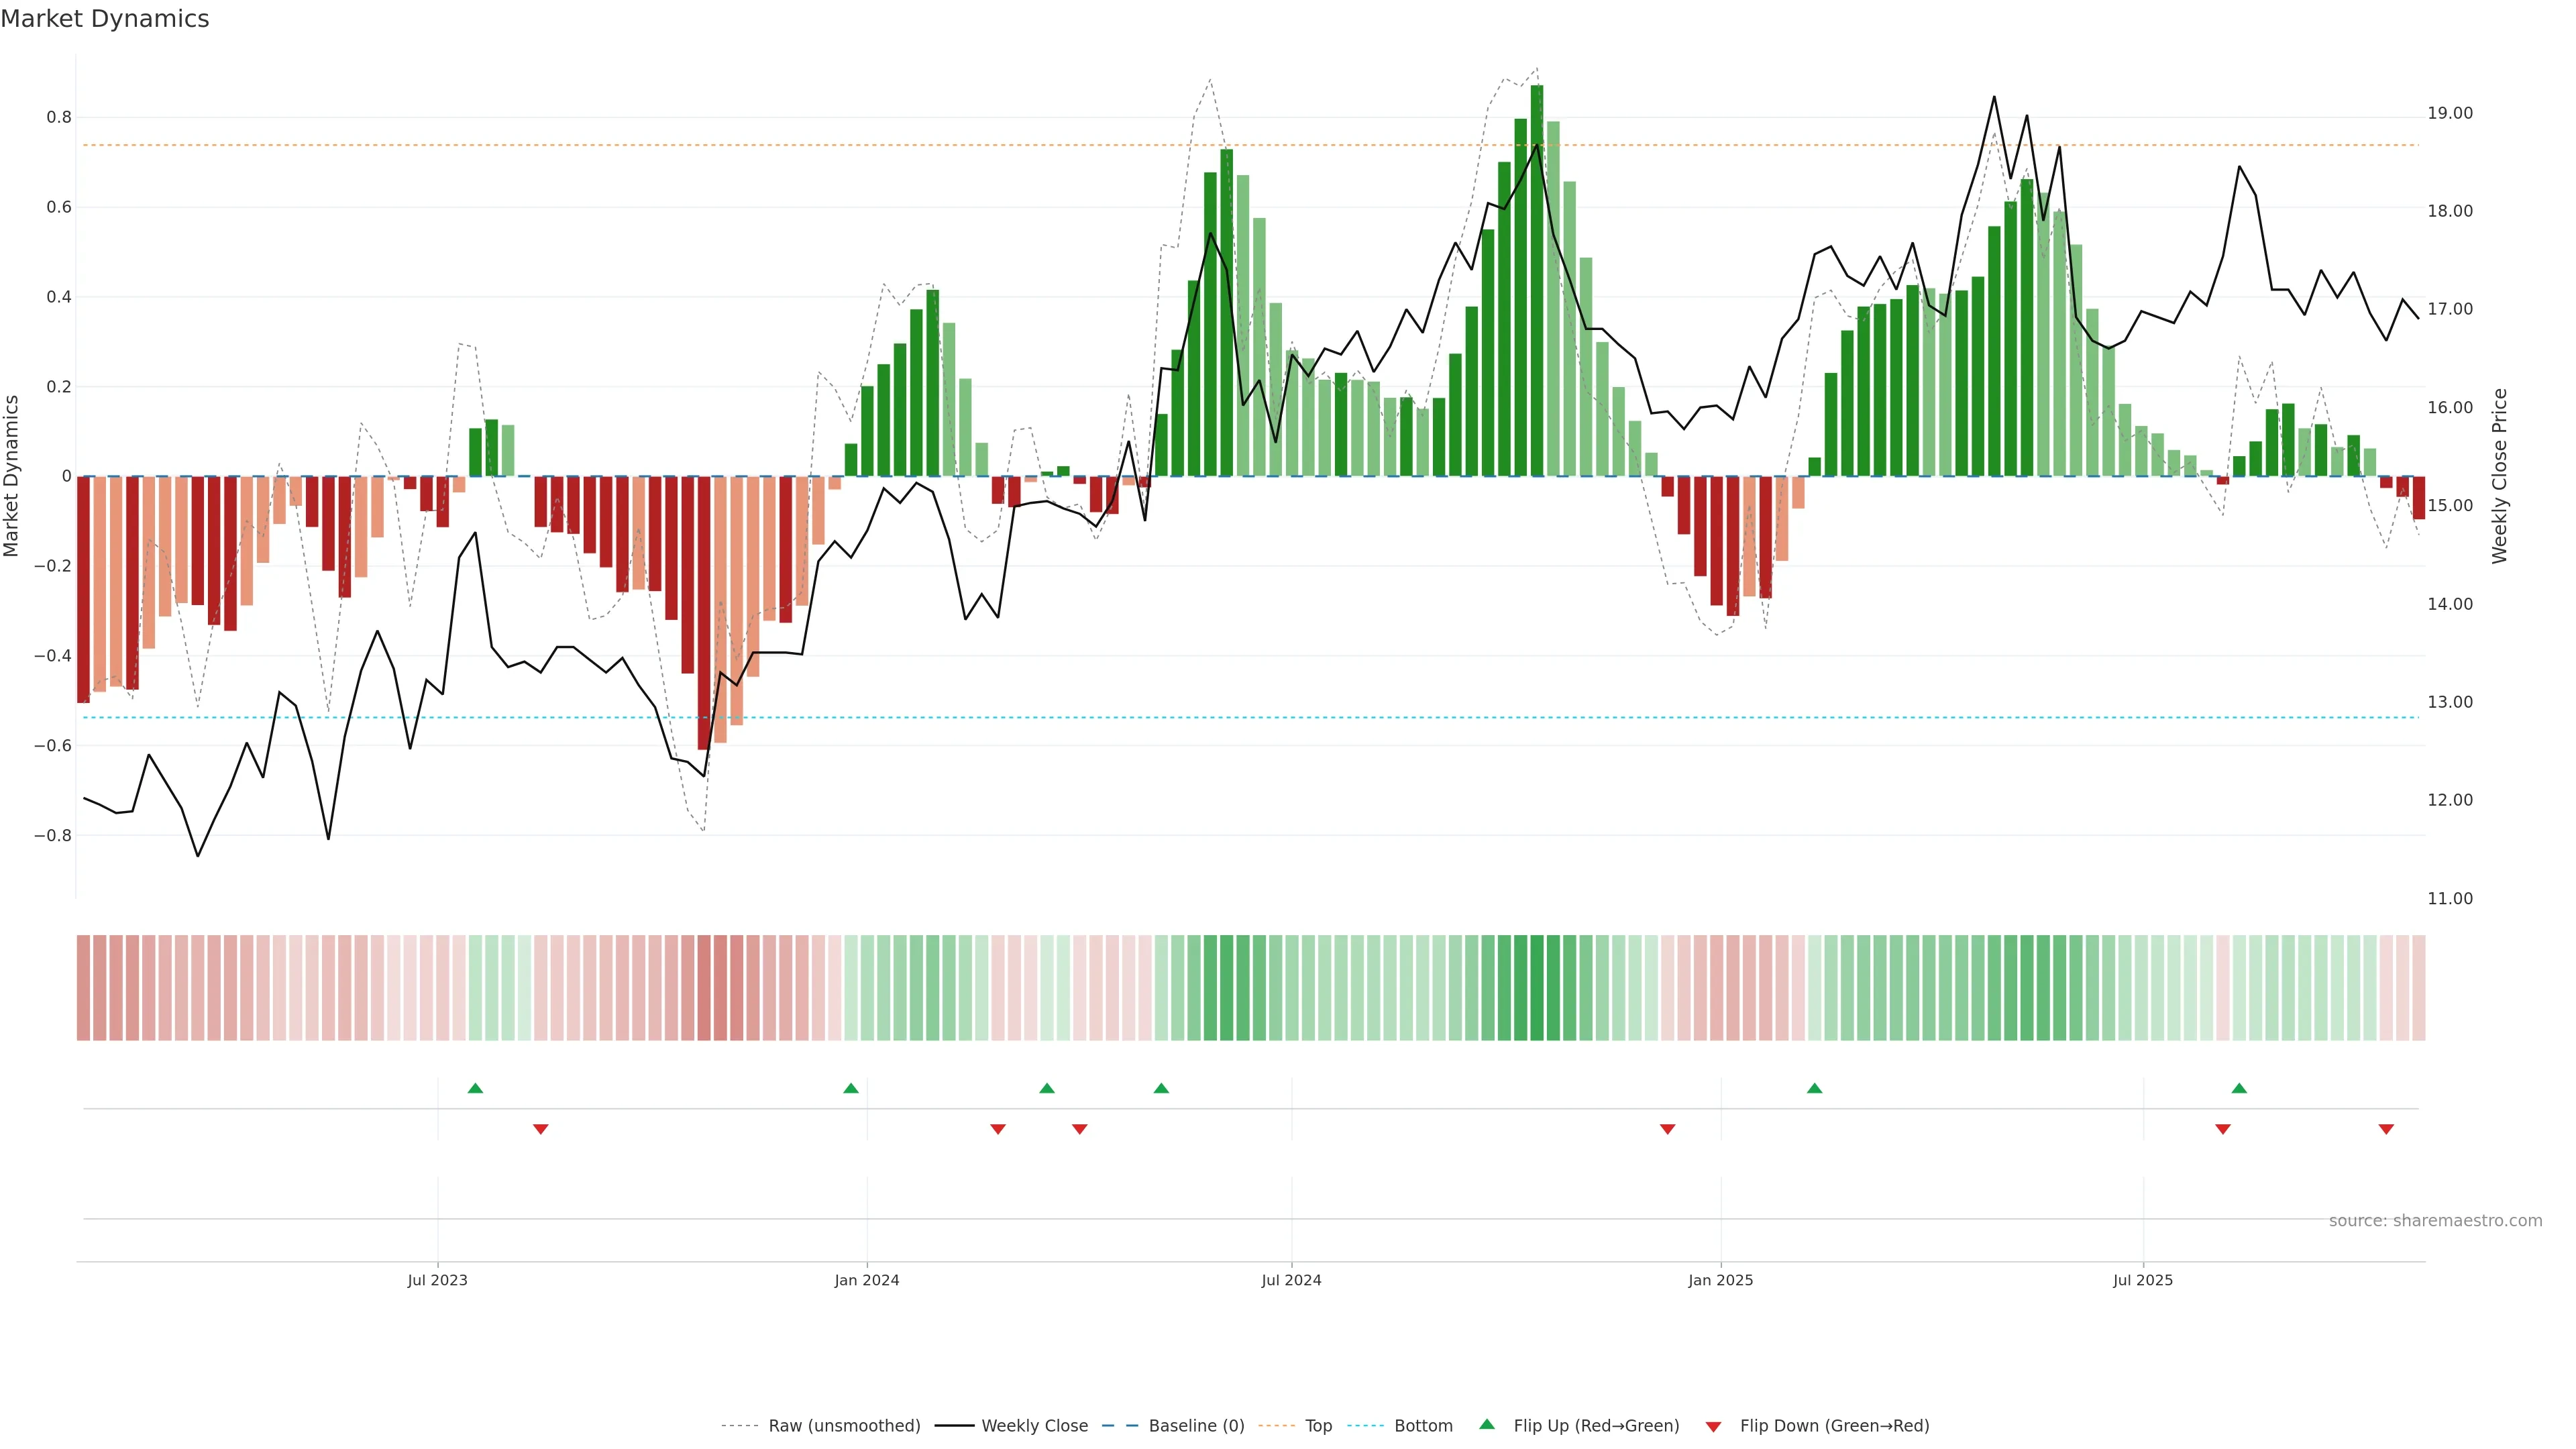Viewport: 2576px width, 1449px height.
Task: Click the Jan 2025 x-axis label
Action: (1720, 1280)
